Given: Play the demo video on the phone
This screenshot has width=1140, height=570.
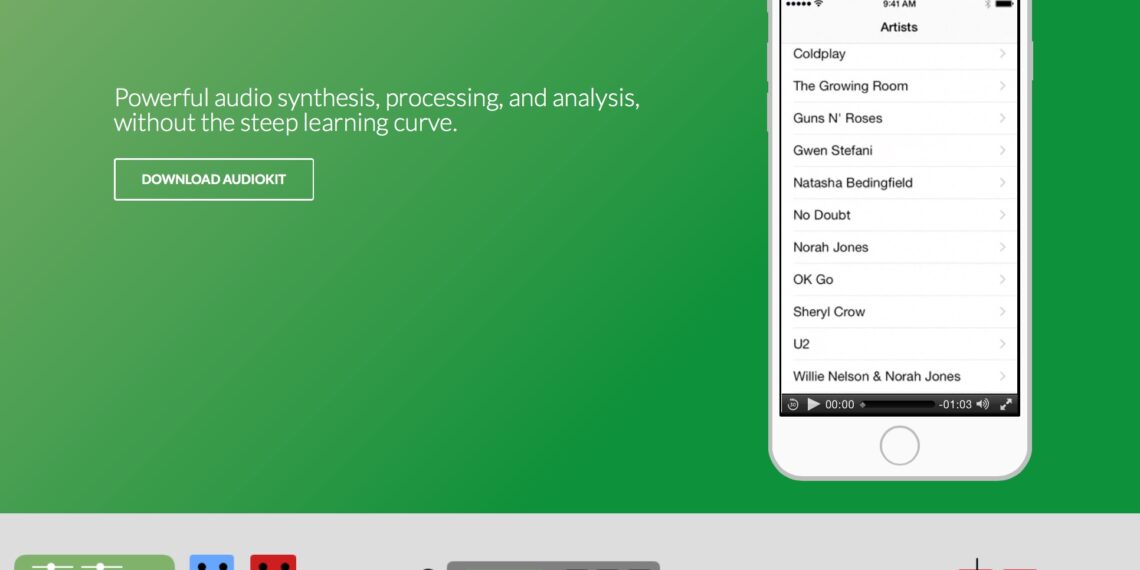Looking at the screenshot, I should tap(814, 404).
